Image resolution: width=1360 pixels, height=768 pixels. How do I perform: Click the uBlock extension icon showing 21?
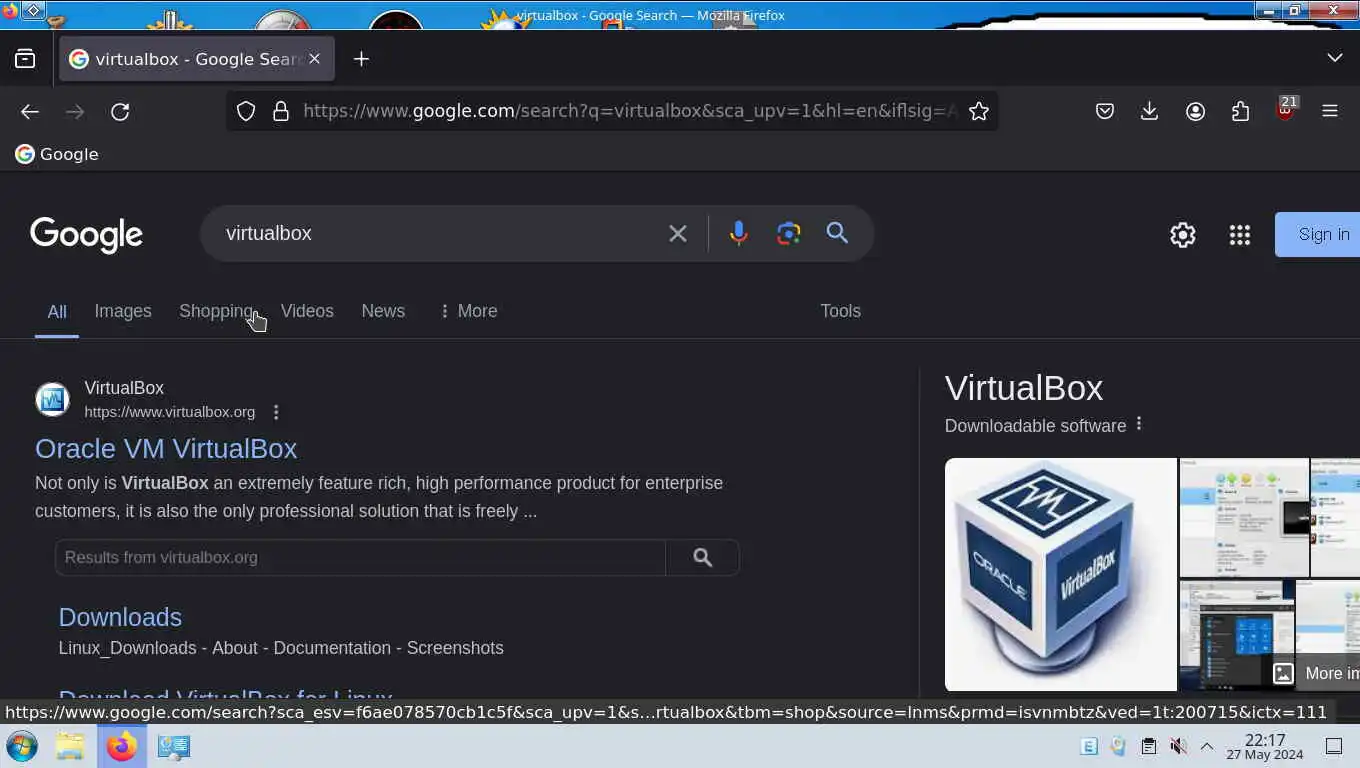1286,109
